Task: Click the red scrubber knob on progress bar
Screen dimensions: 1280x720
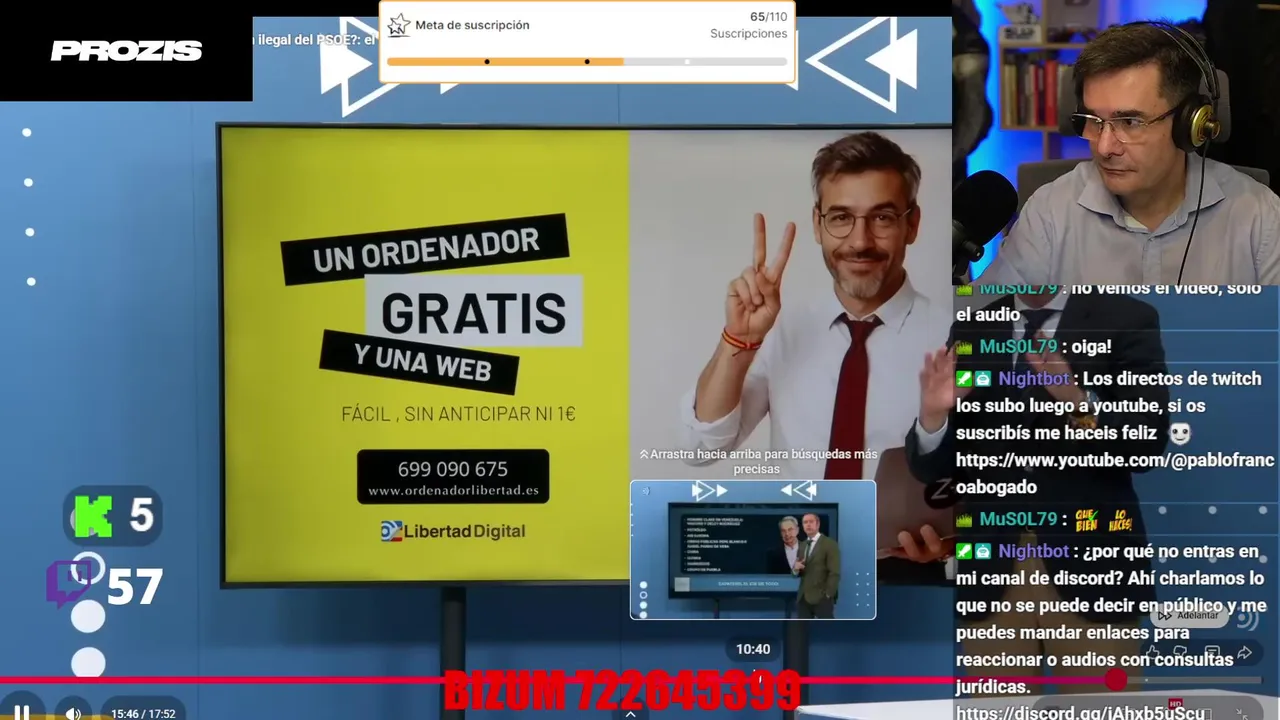Action: (1116, 680)
